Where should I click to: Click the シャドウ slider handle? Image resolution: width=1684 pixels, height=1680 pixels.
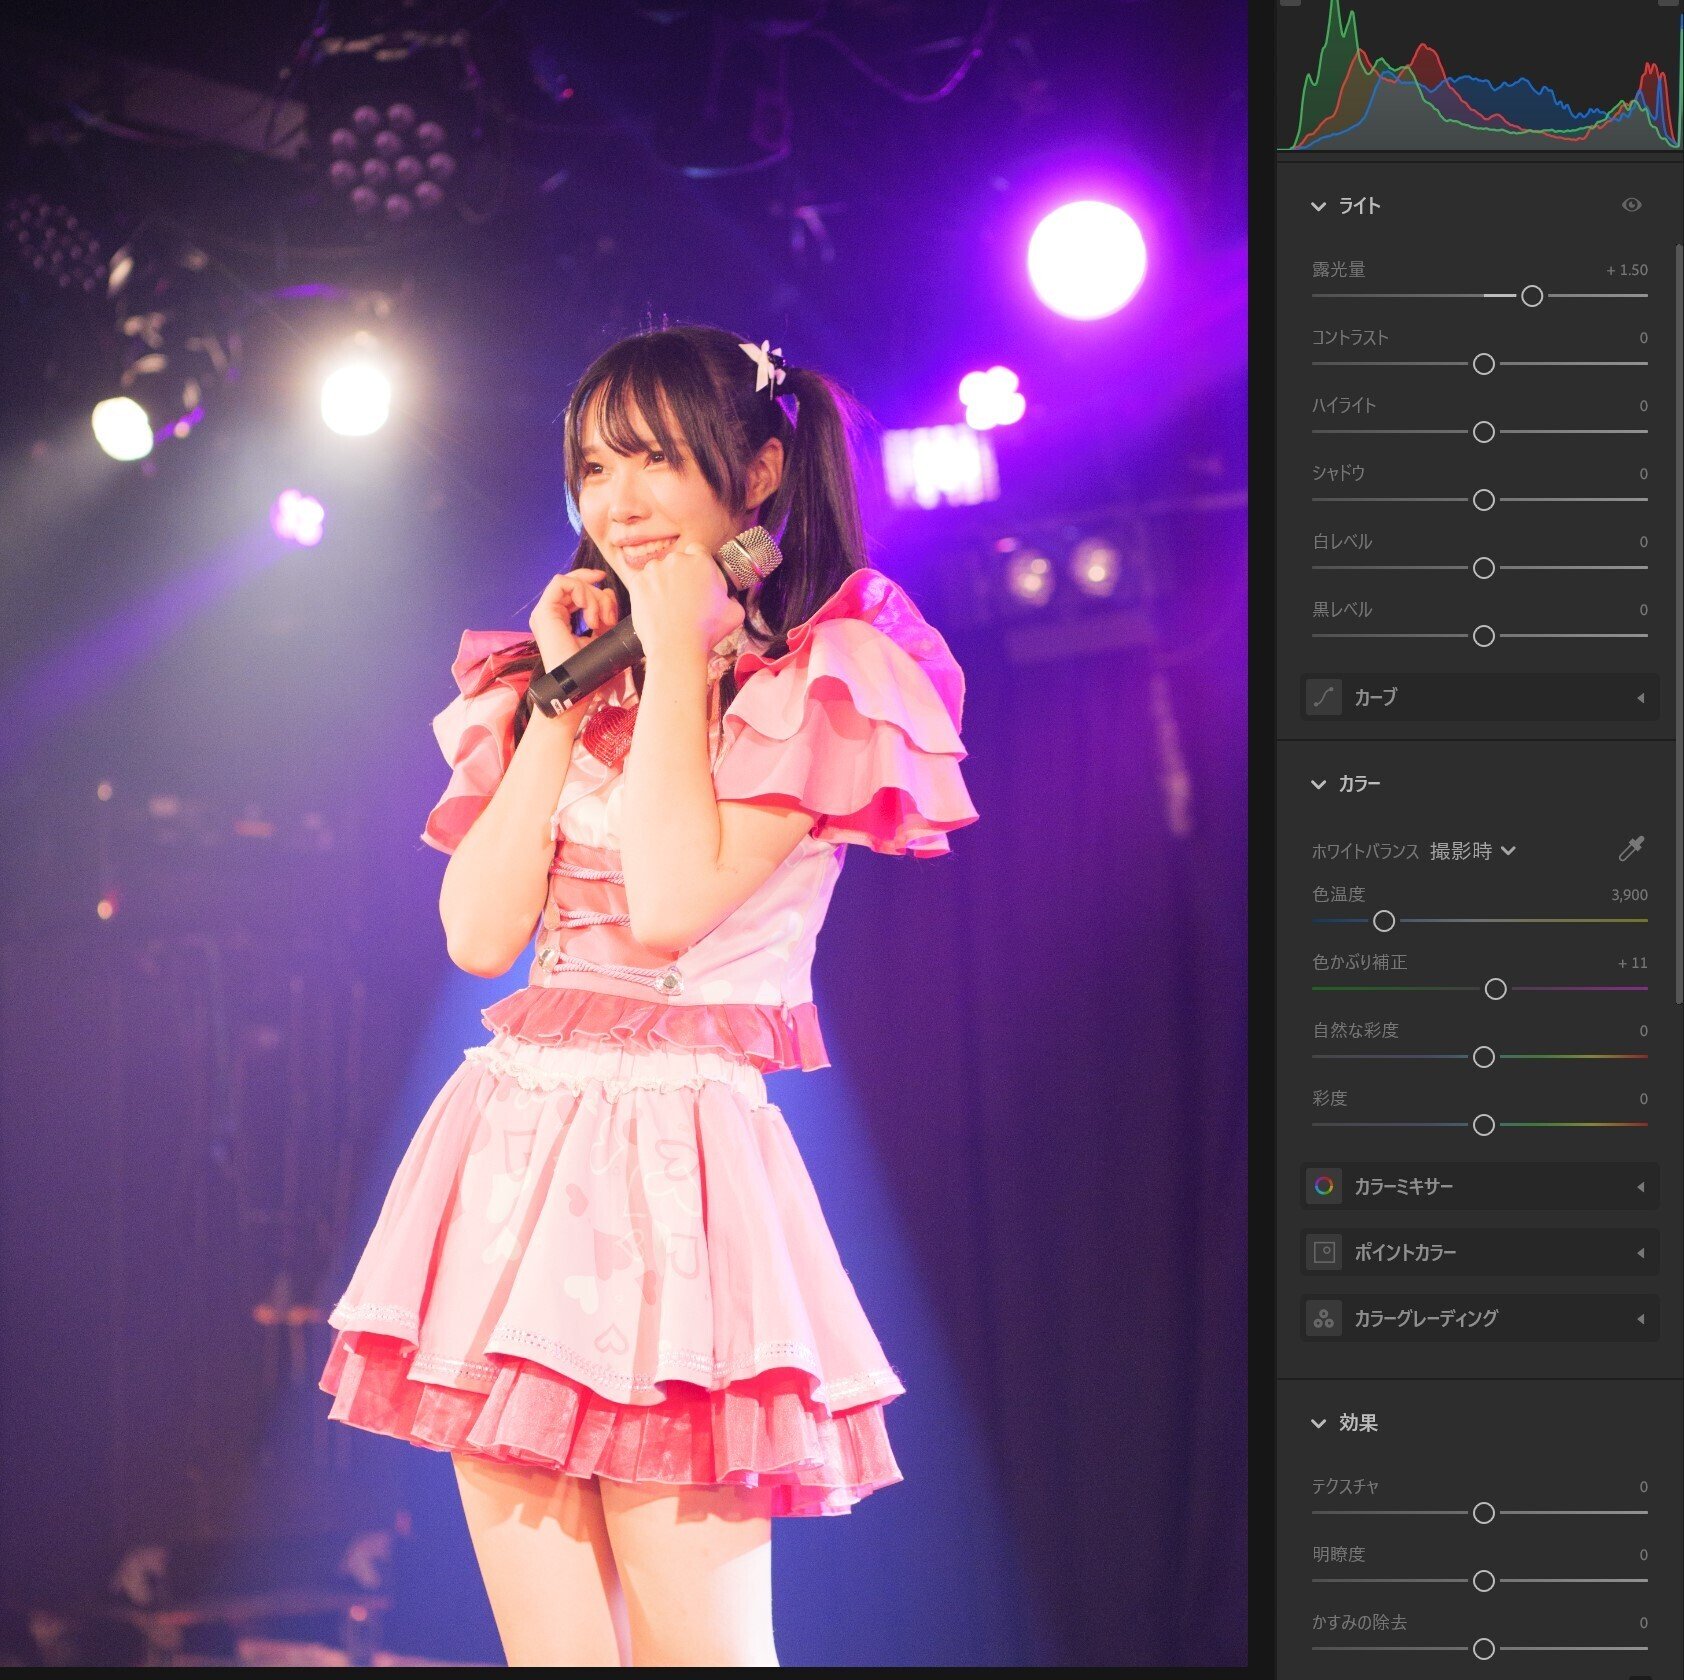point(1484,500)
